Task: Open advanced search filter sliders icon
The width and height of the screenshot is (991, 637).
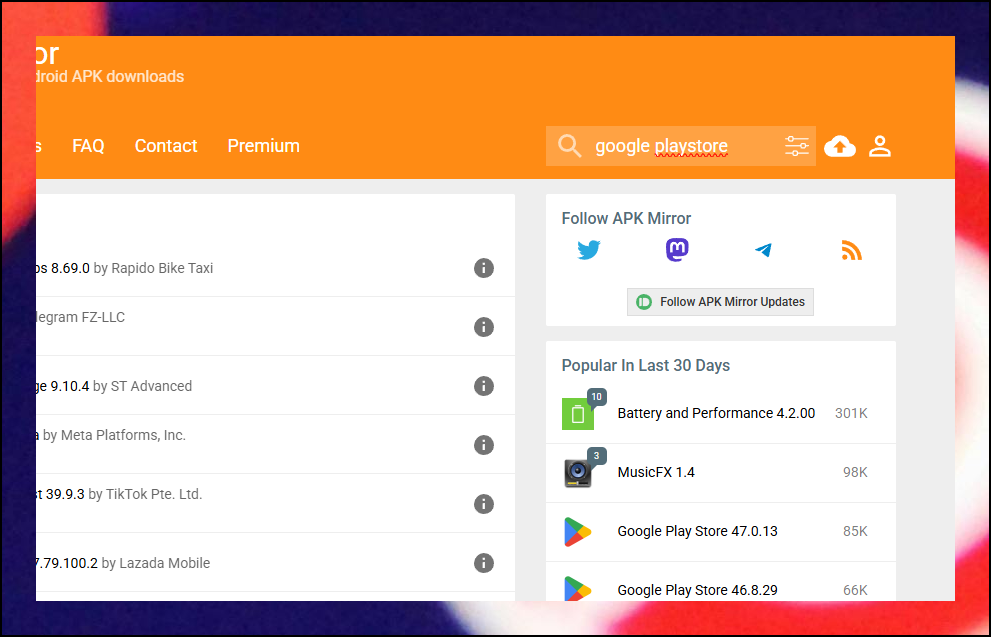Action: [x=796, y=146]
